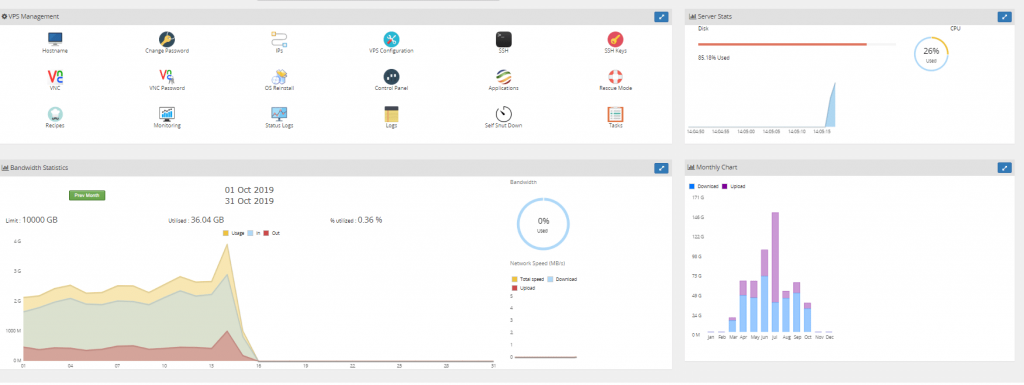Select the July bar in Monthly Chart
This screenshot has height=385, width=1024.
(x=775, y=272)
